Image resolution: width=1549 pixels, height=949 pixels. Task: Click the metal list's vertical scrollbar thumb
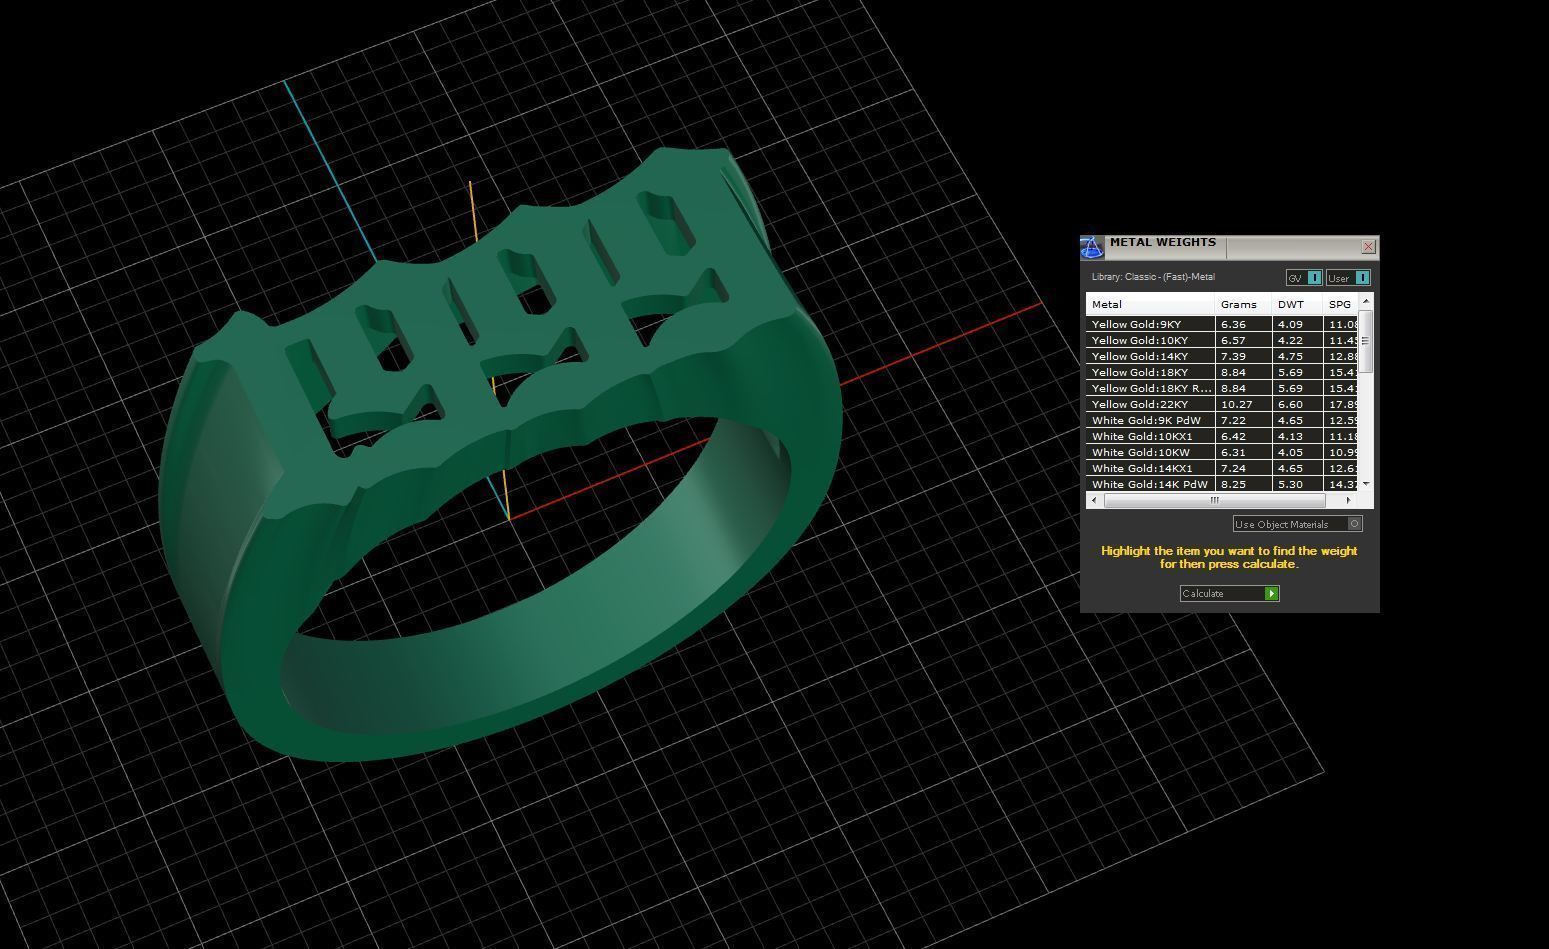[x=1366, y=341]
